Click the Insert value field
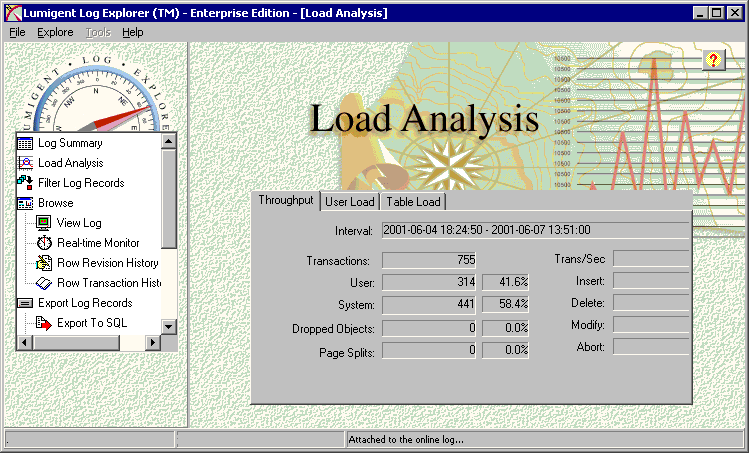749x453 pixels. [x=652, y=280]
